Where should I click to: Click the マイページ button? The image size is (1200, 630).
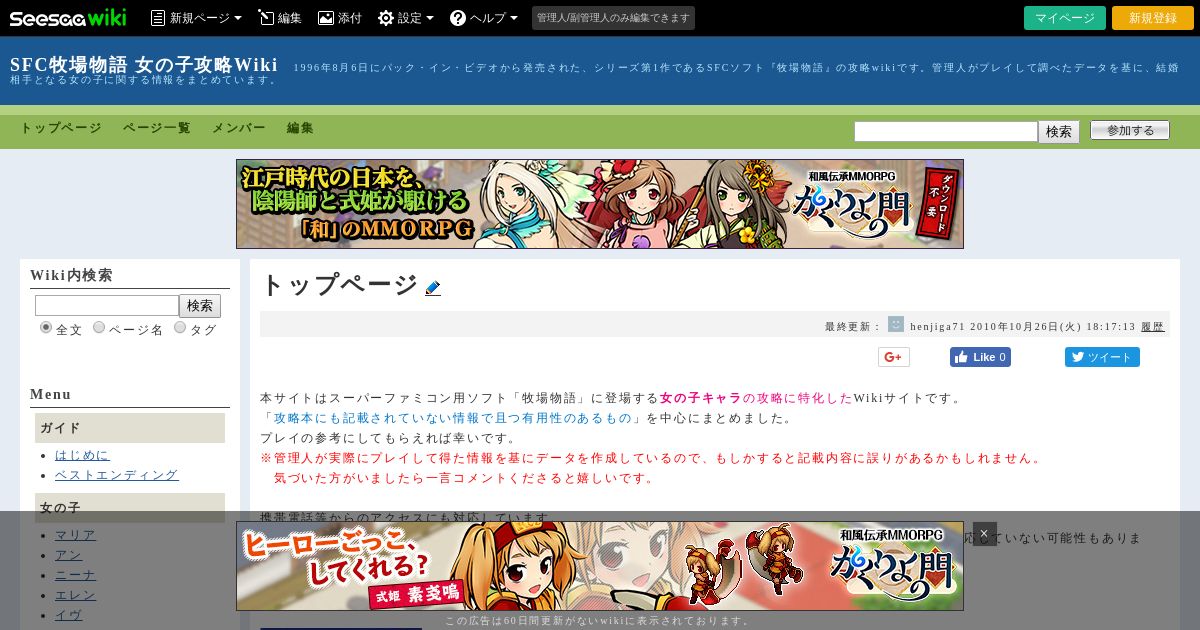(1065, 18)
